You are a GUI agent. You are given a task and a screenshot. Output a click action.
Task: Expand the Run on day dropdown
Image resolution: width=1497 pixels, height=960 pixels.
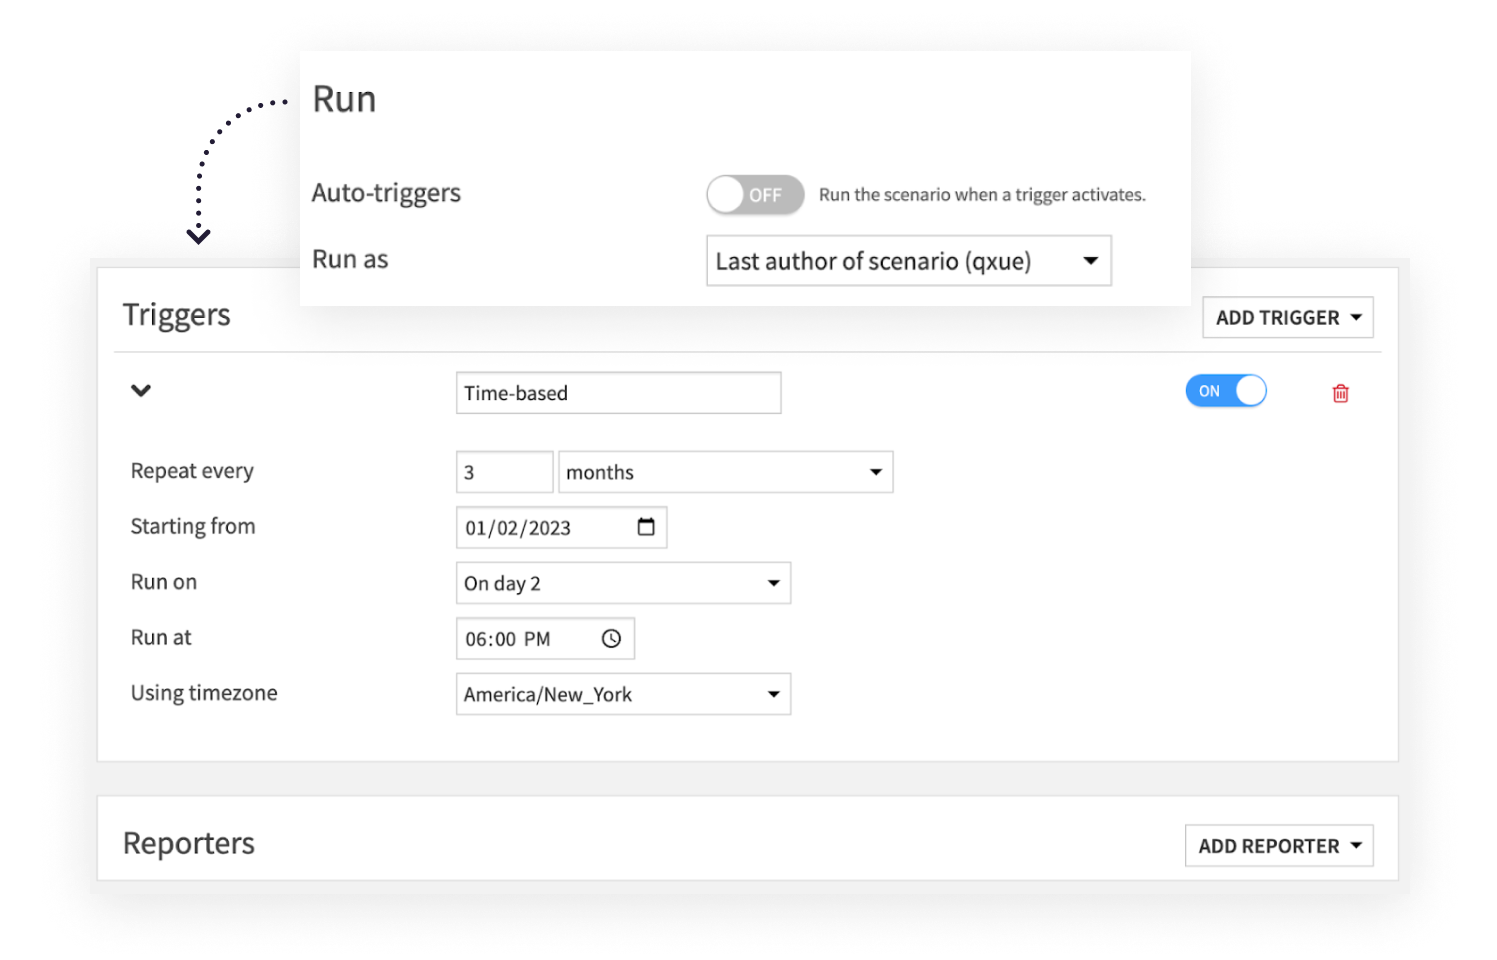pos(623,583)
